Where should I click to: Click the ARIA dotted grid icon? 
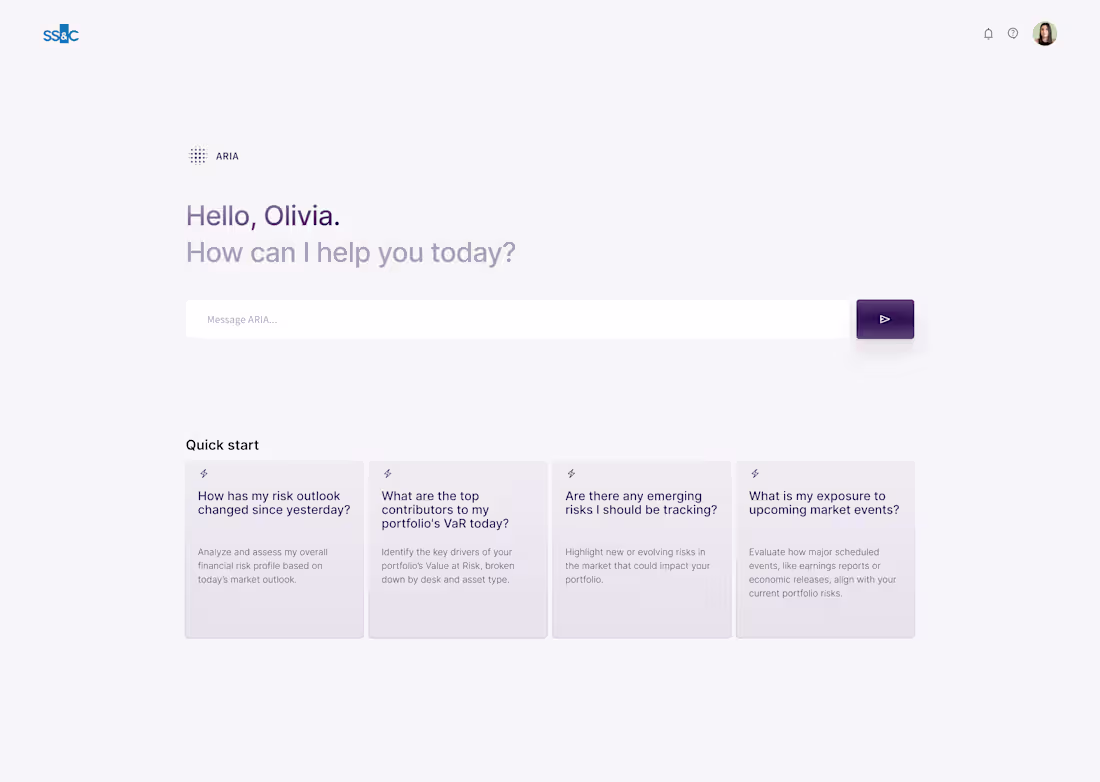(198, 156)
